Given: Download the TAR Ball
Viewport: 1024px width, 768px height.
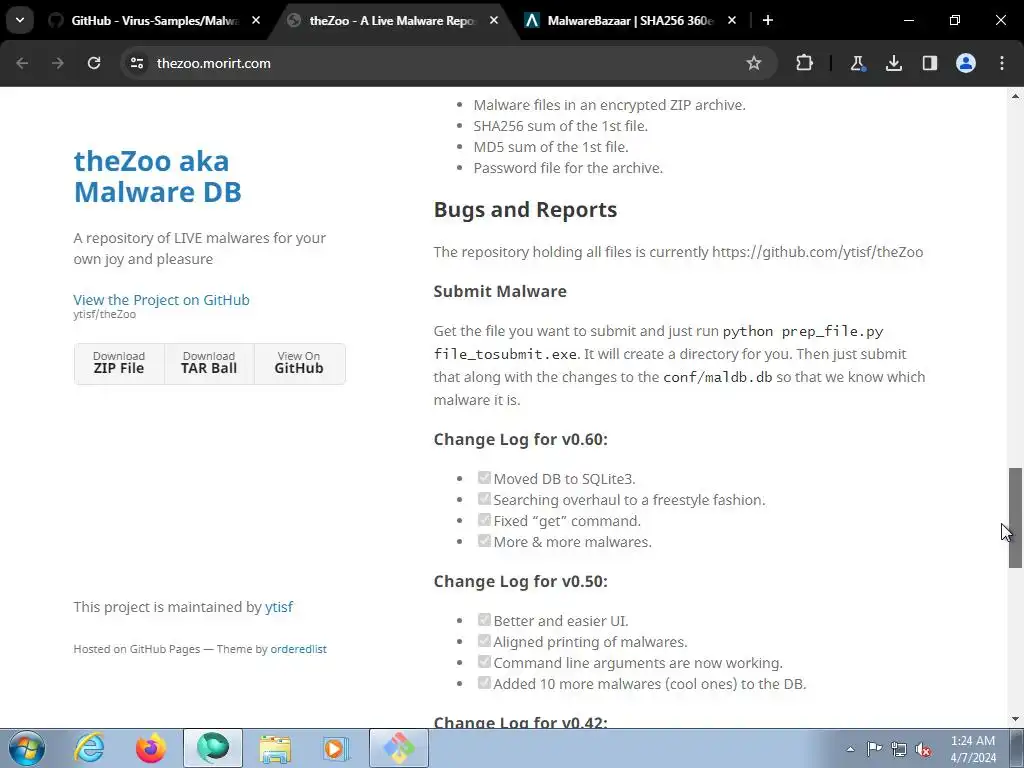Looking at the screenshot, I should coord(209,364).
